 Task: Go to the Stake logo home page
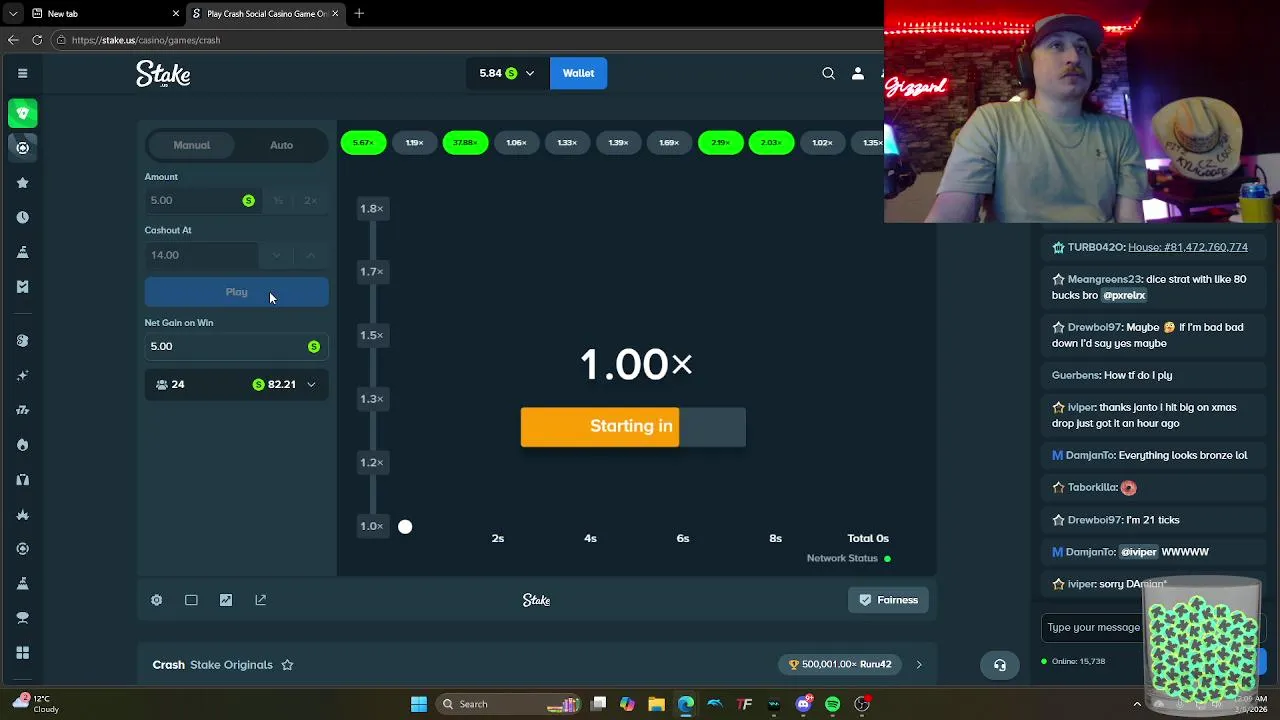tap(163, 74)
